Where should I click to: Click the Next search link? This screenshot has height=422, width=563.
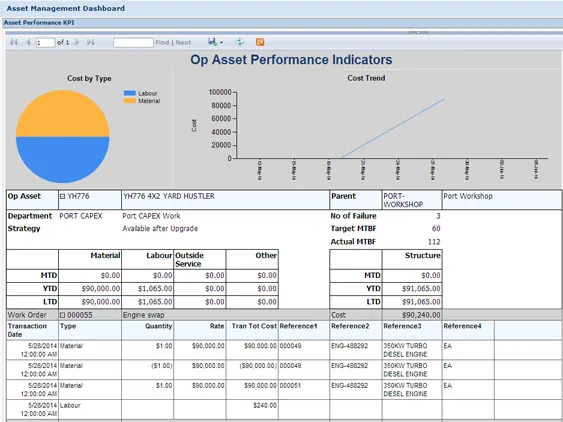[x=183, y=42]
